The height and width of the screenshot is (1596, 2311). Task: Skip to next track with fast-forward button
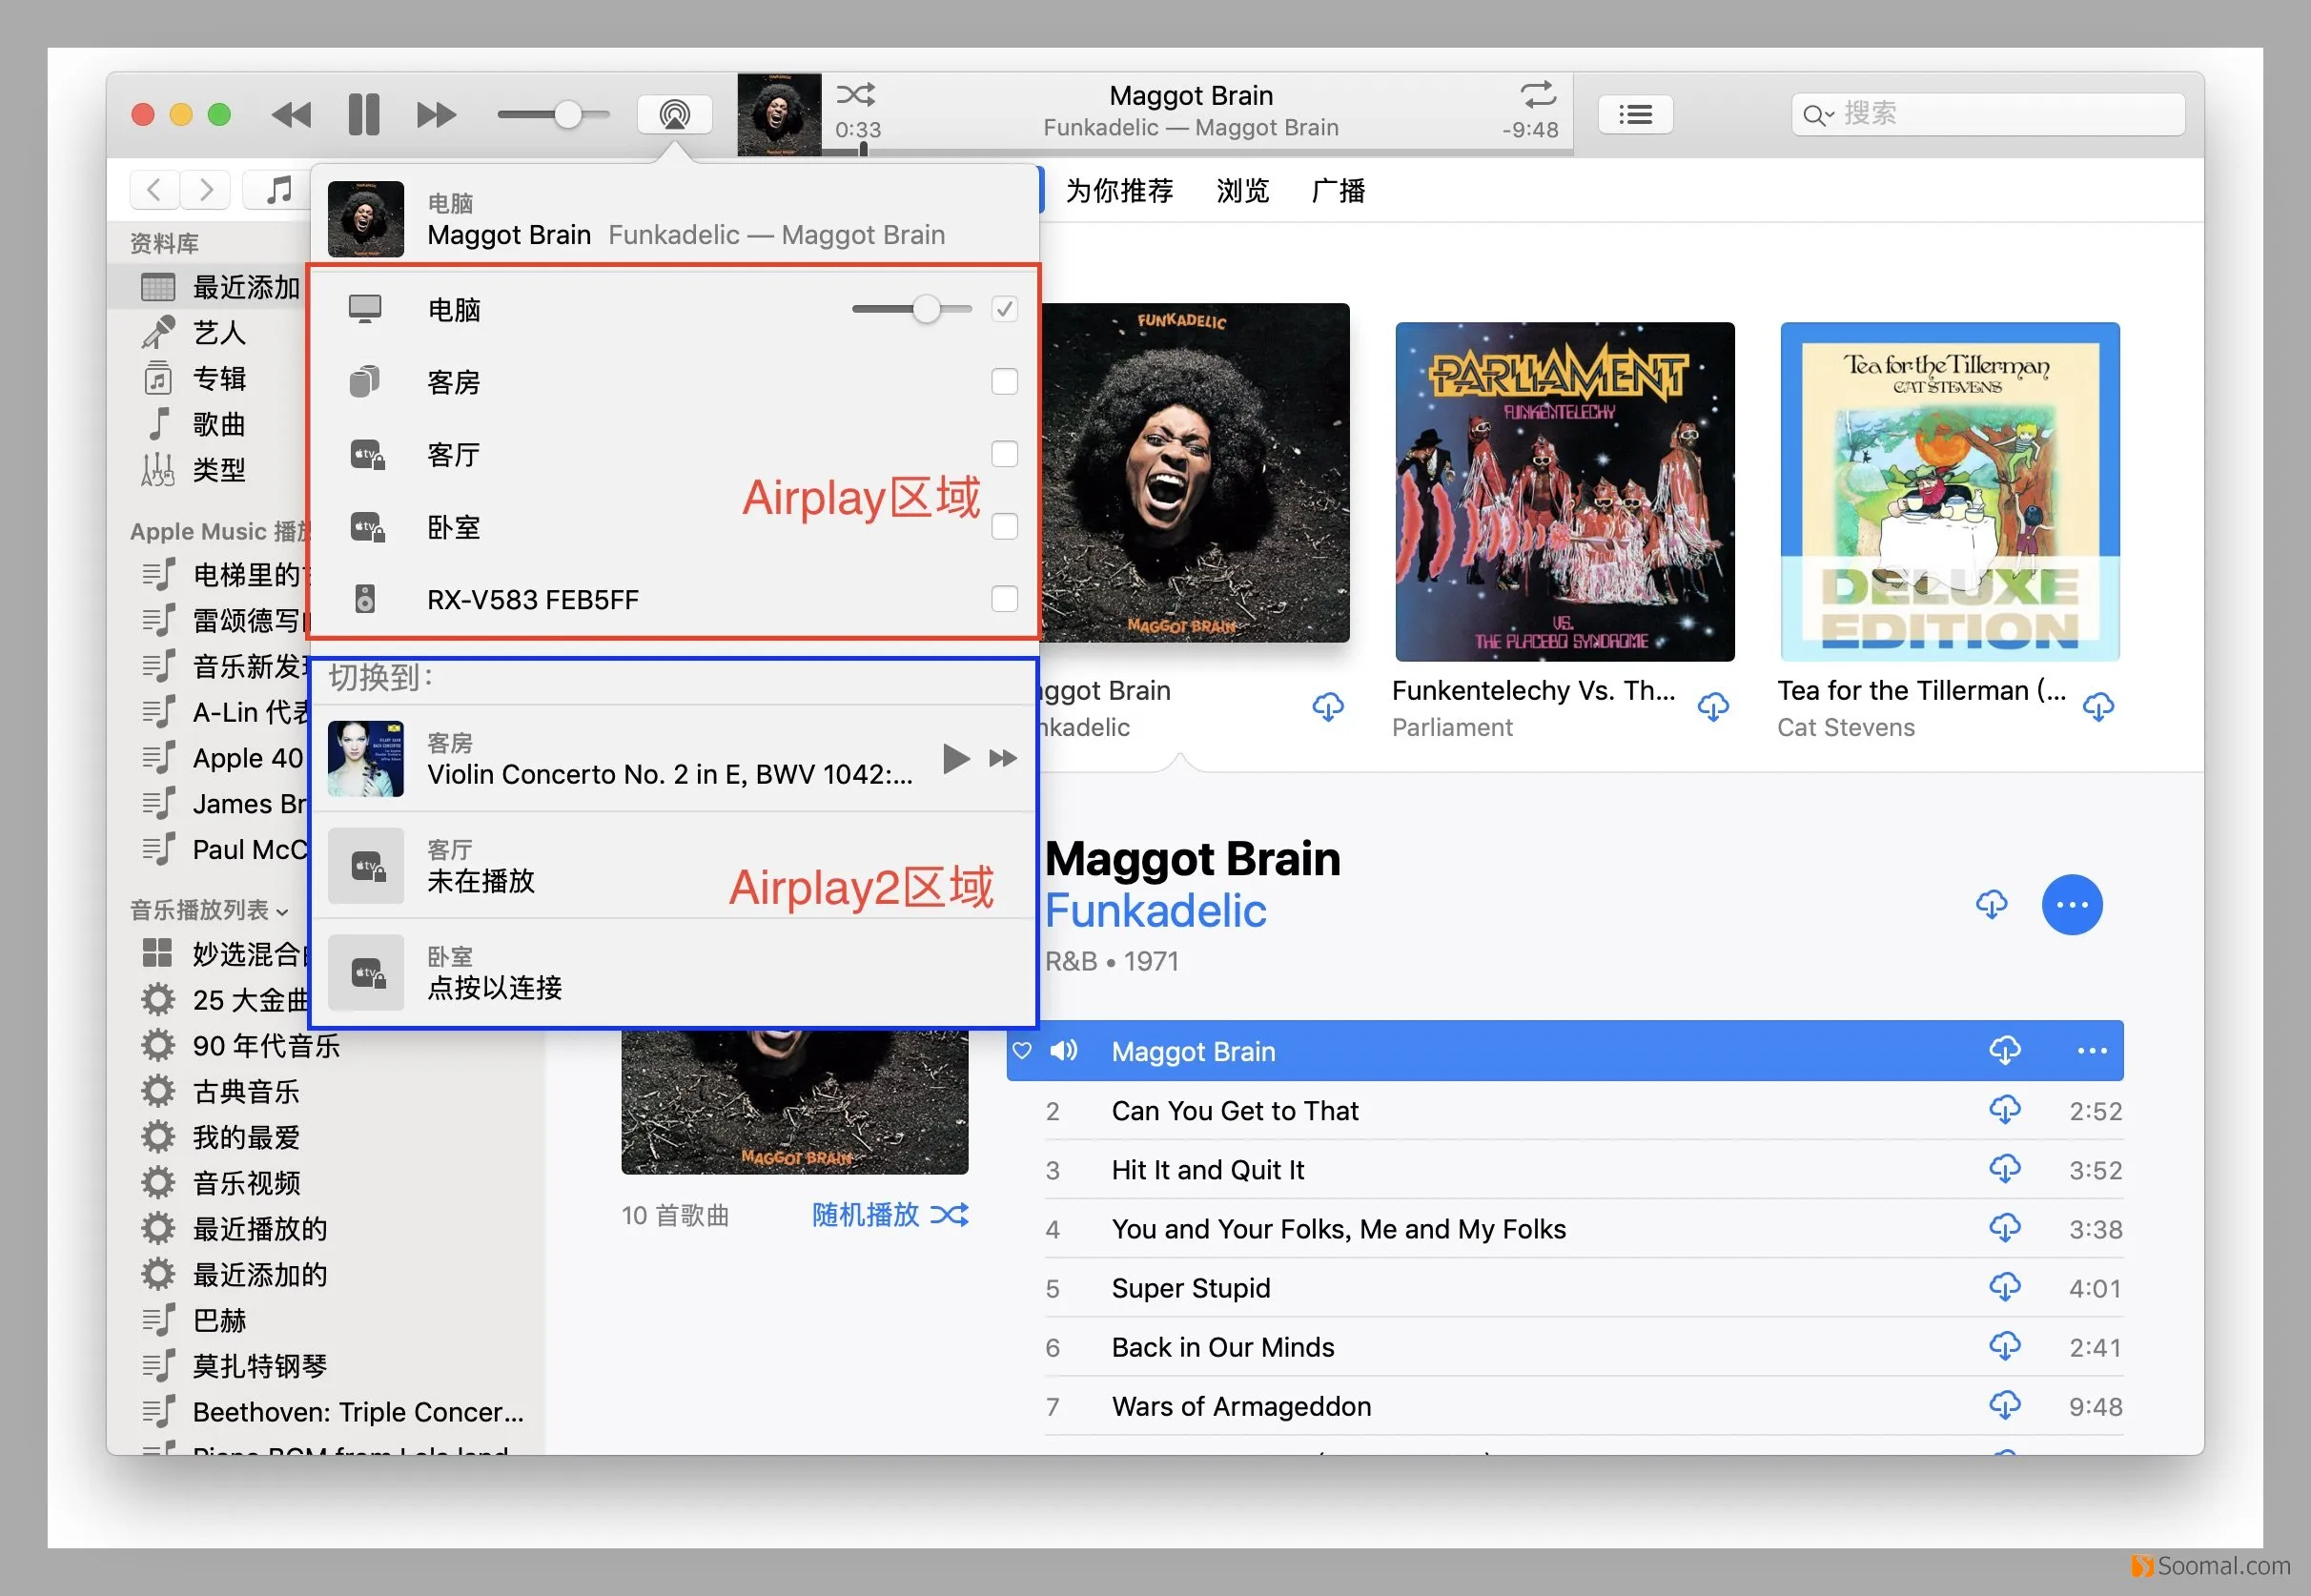437,115
